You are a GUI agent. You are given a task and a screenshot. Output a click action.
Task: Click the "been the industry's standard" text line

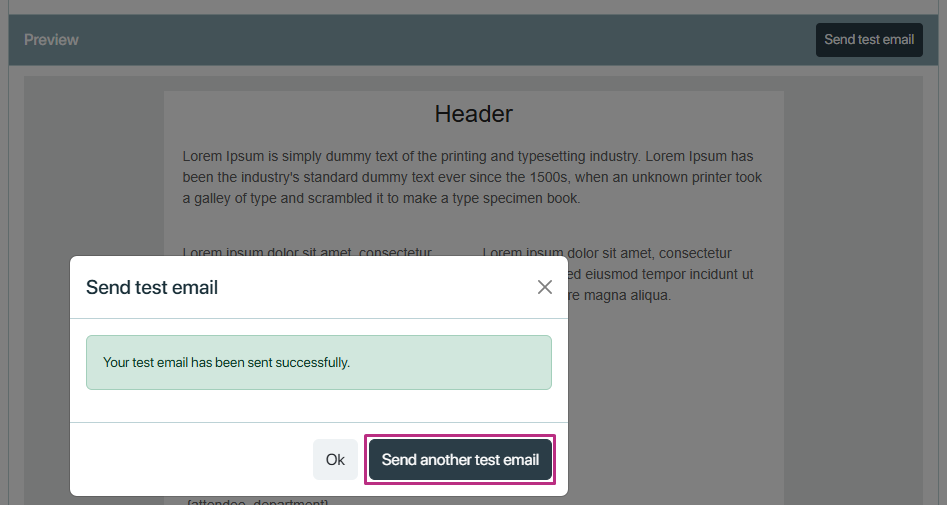point(472,178)
